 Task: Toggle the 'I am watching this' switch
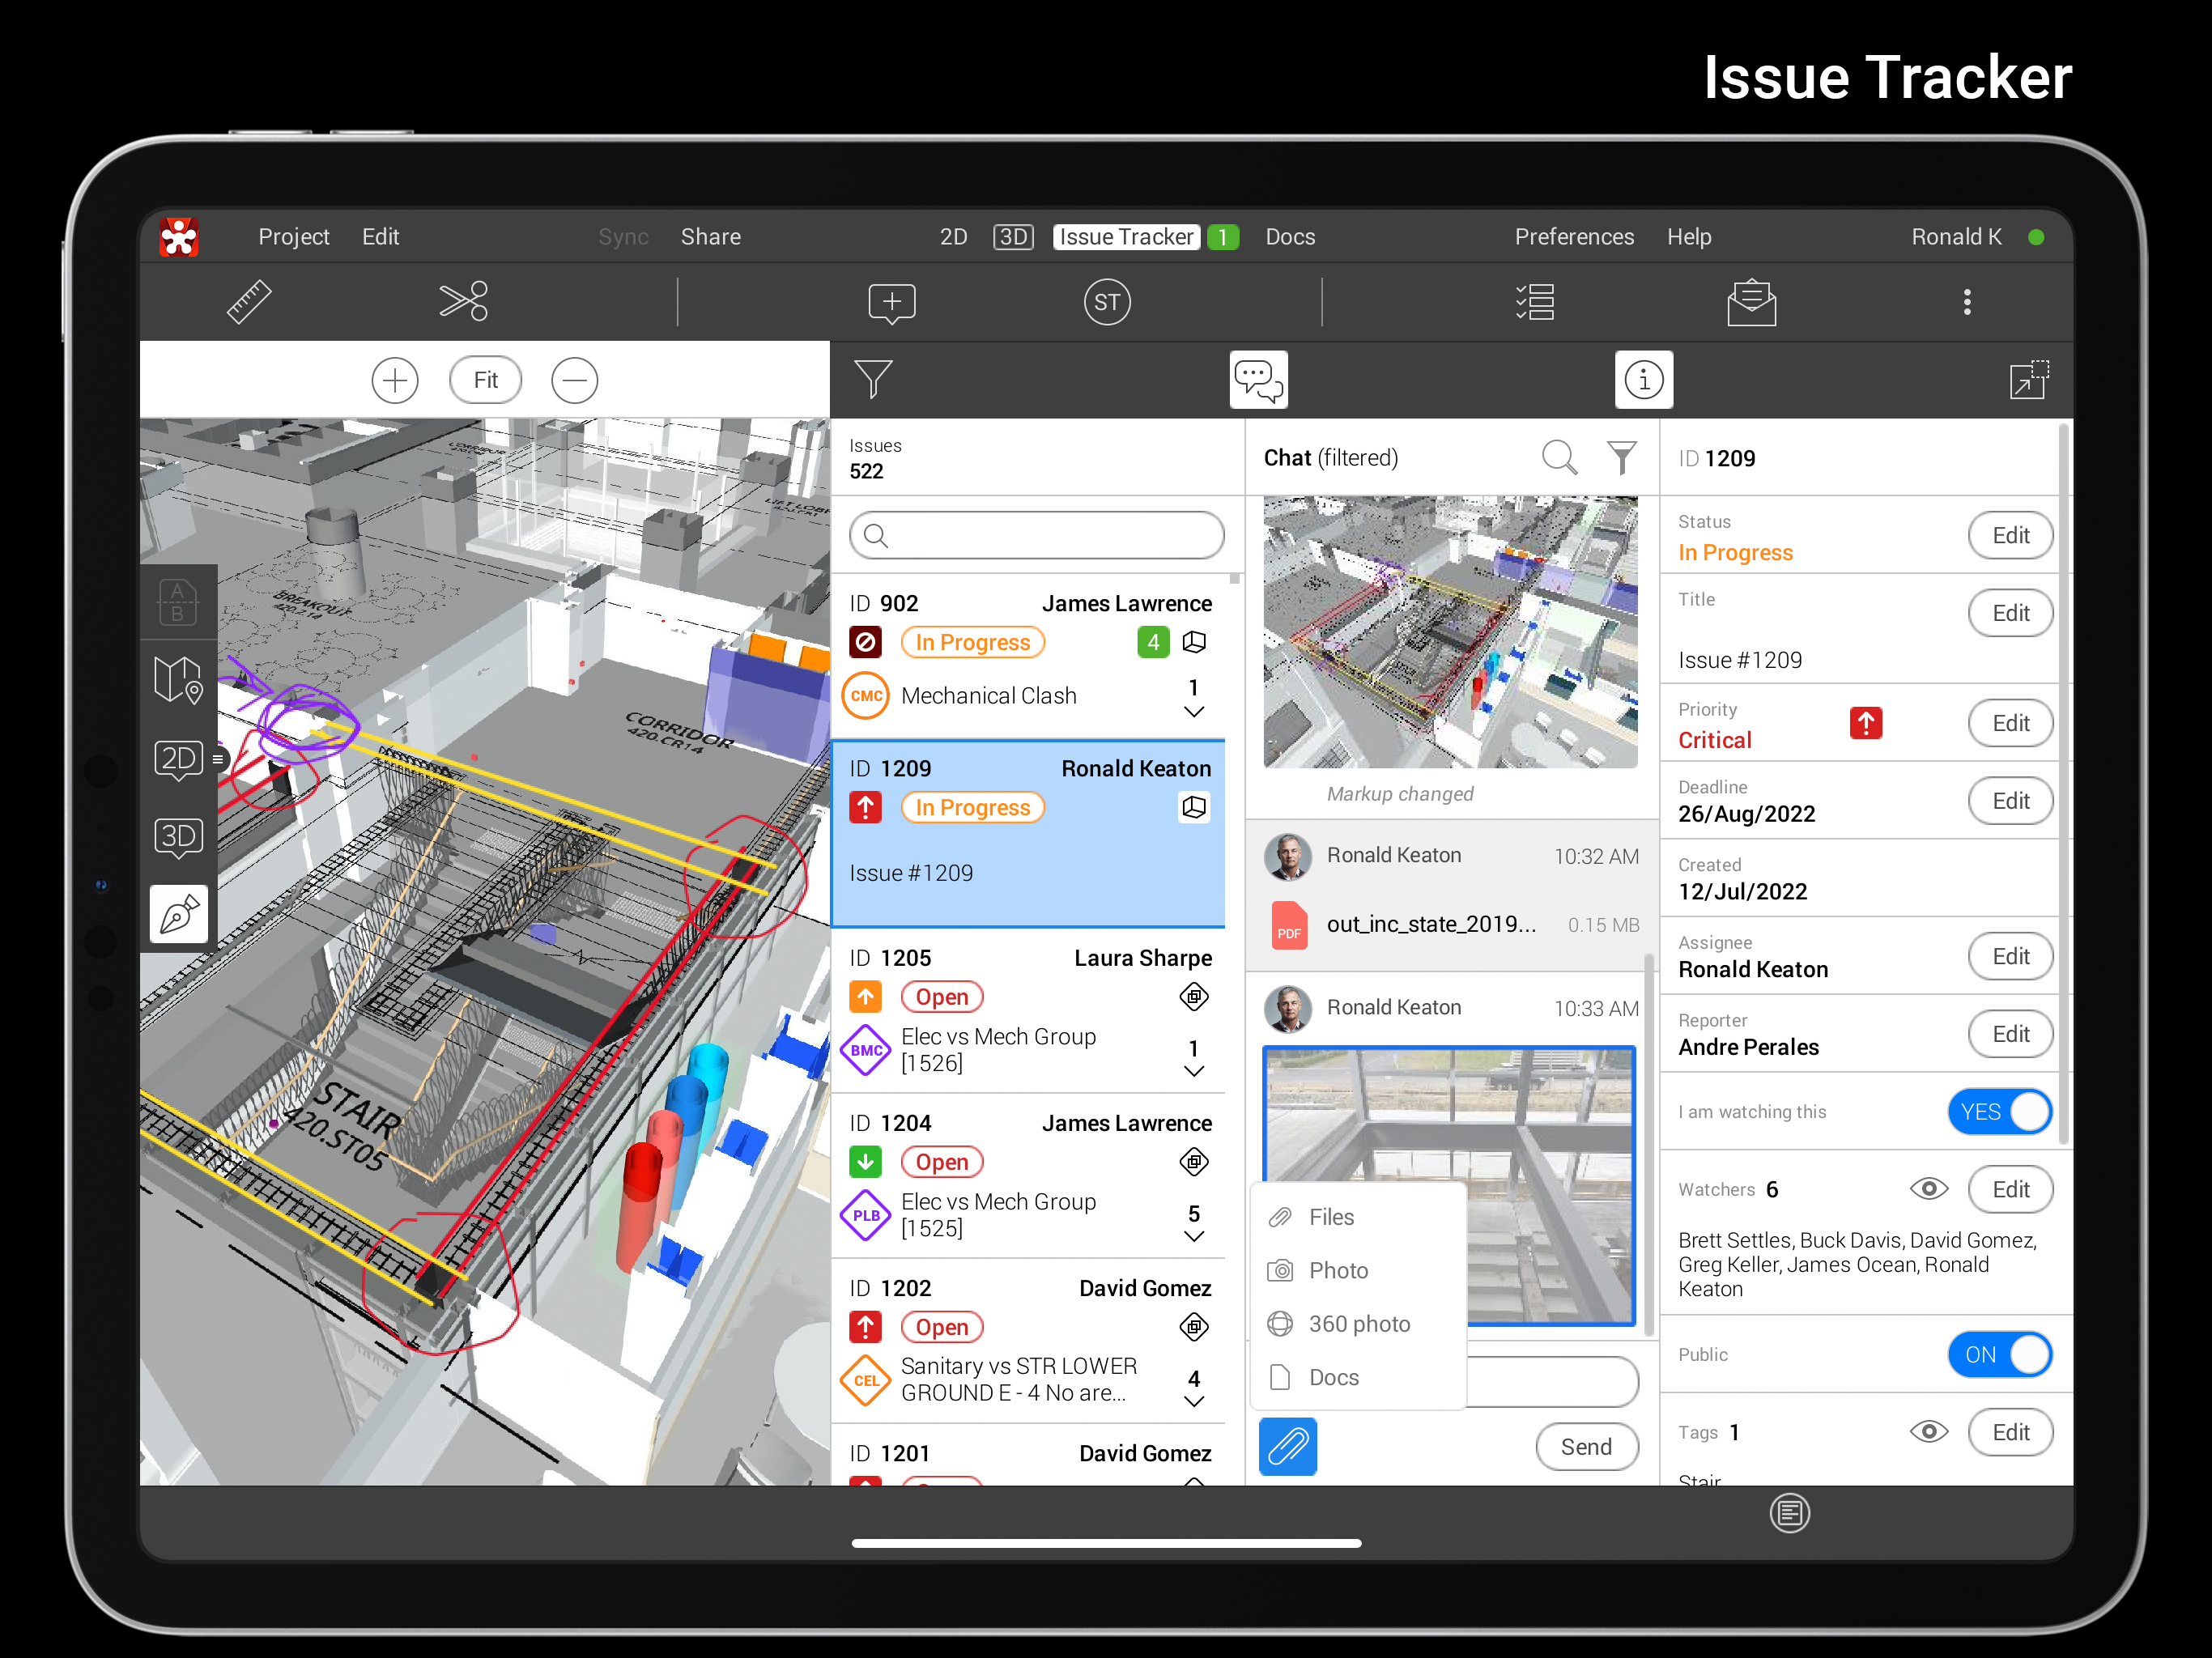coord(2000,1111)
